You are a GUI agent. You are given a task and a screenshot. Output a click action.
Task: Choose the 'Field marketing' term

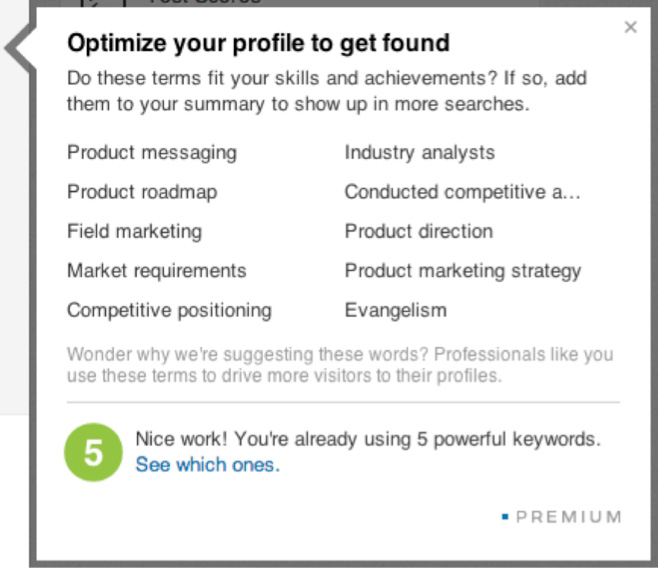[134, 231]
